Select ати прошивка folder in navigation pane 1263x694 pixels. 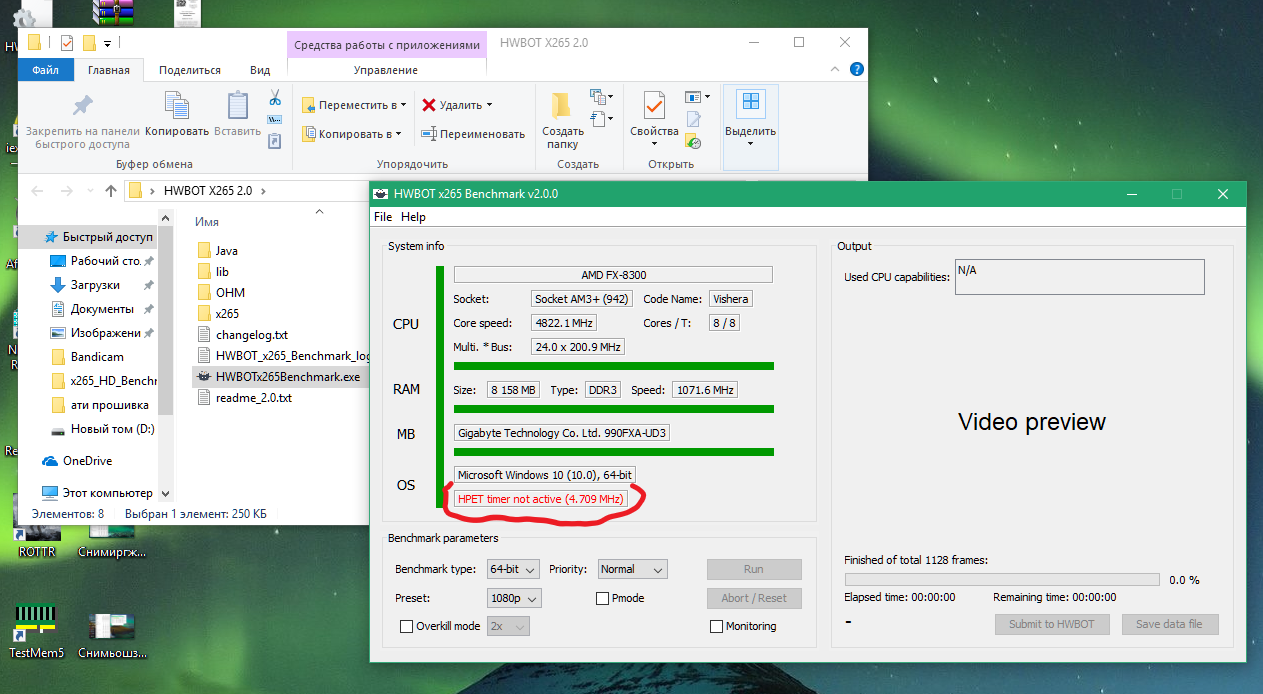(x=99, y=405)
